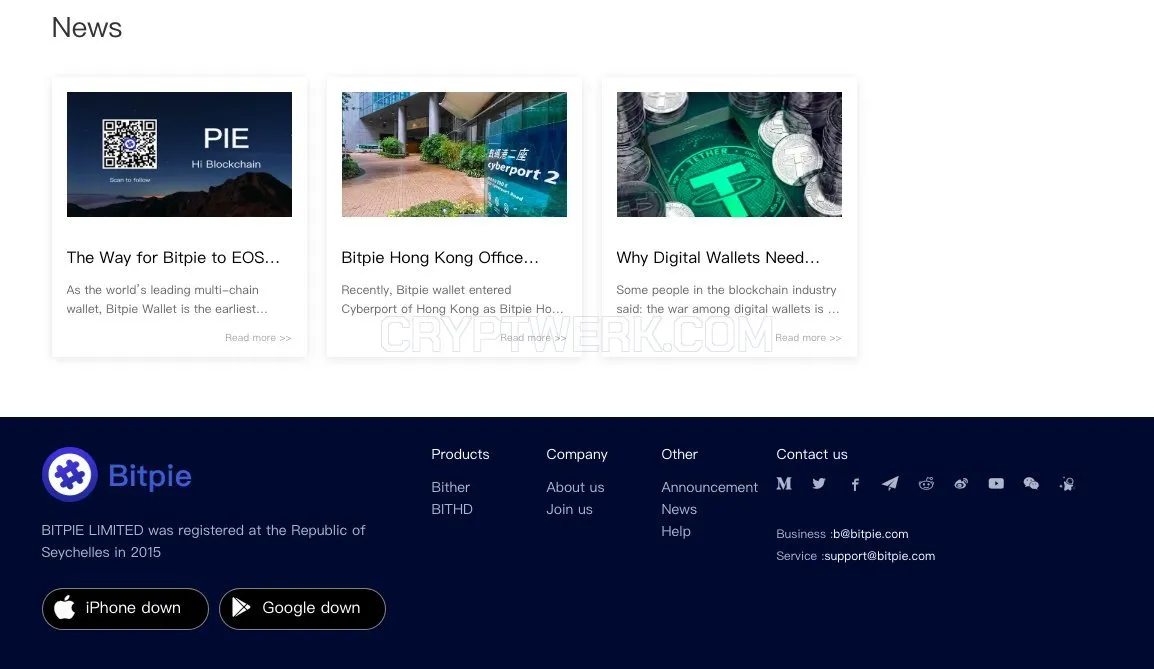Click the Bitpie round logo icon
1154x669 pixels.
pos(70,475)
